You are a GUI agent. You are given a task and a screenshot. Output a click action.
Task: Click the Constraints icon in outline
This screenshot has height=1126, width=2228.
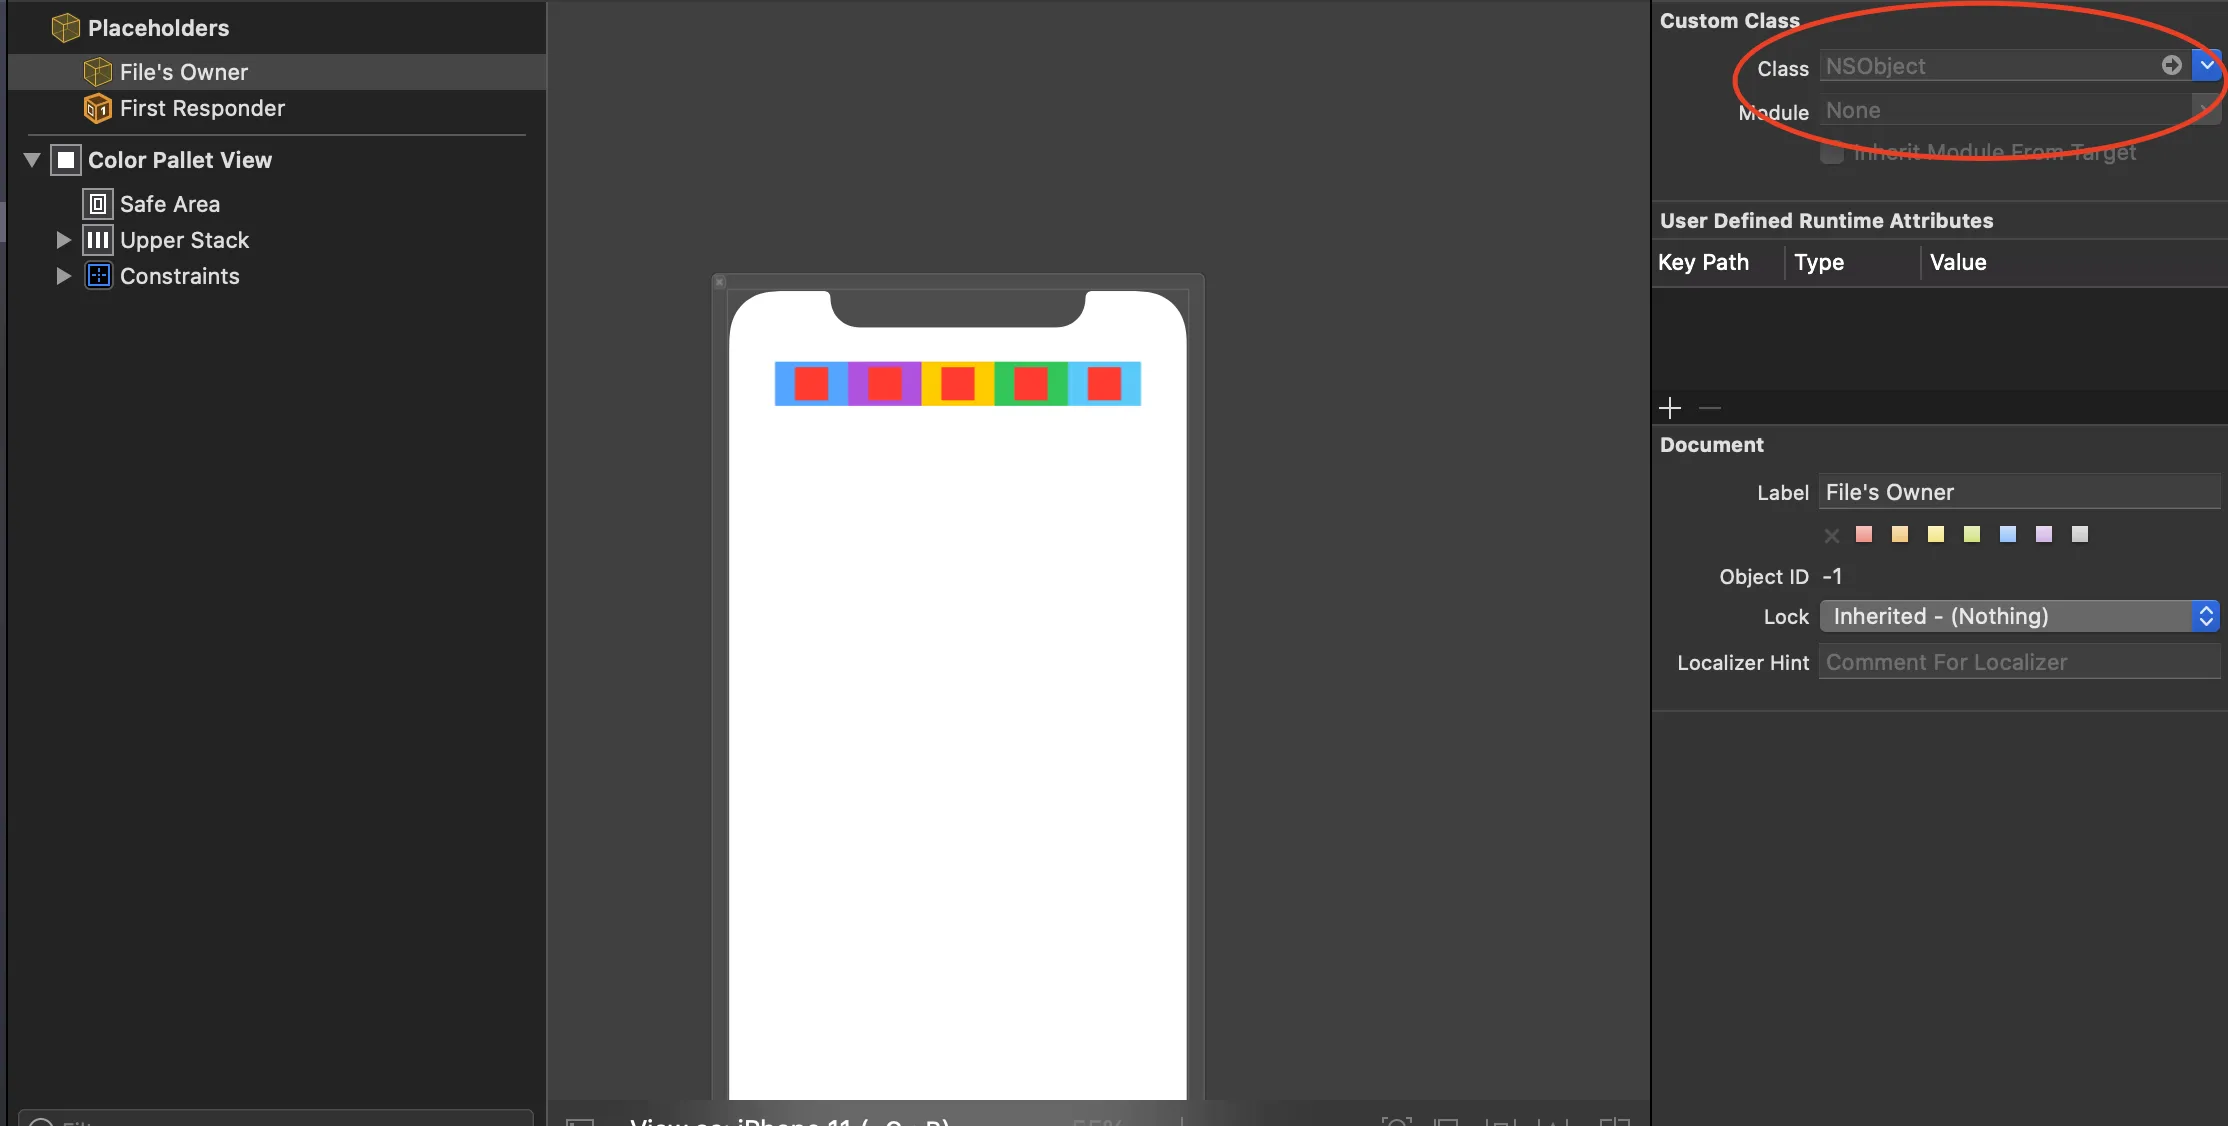tap(97, 276)
